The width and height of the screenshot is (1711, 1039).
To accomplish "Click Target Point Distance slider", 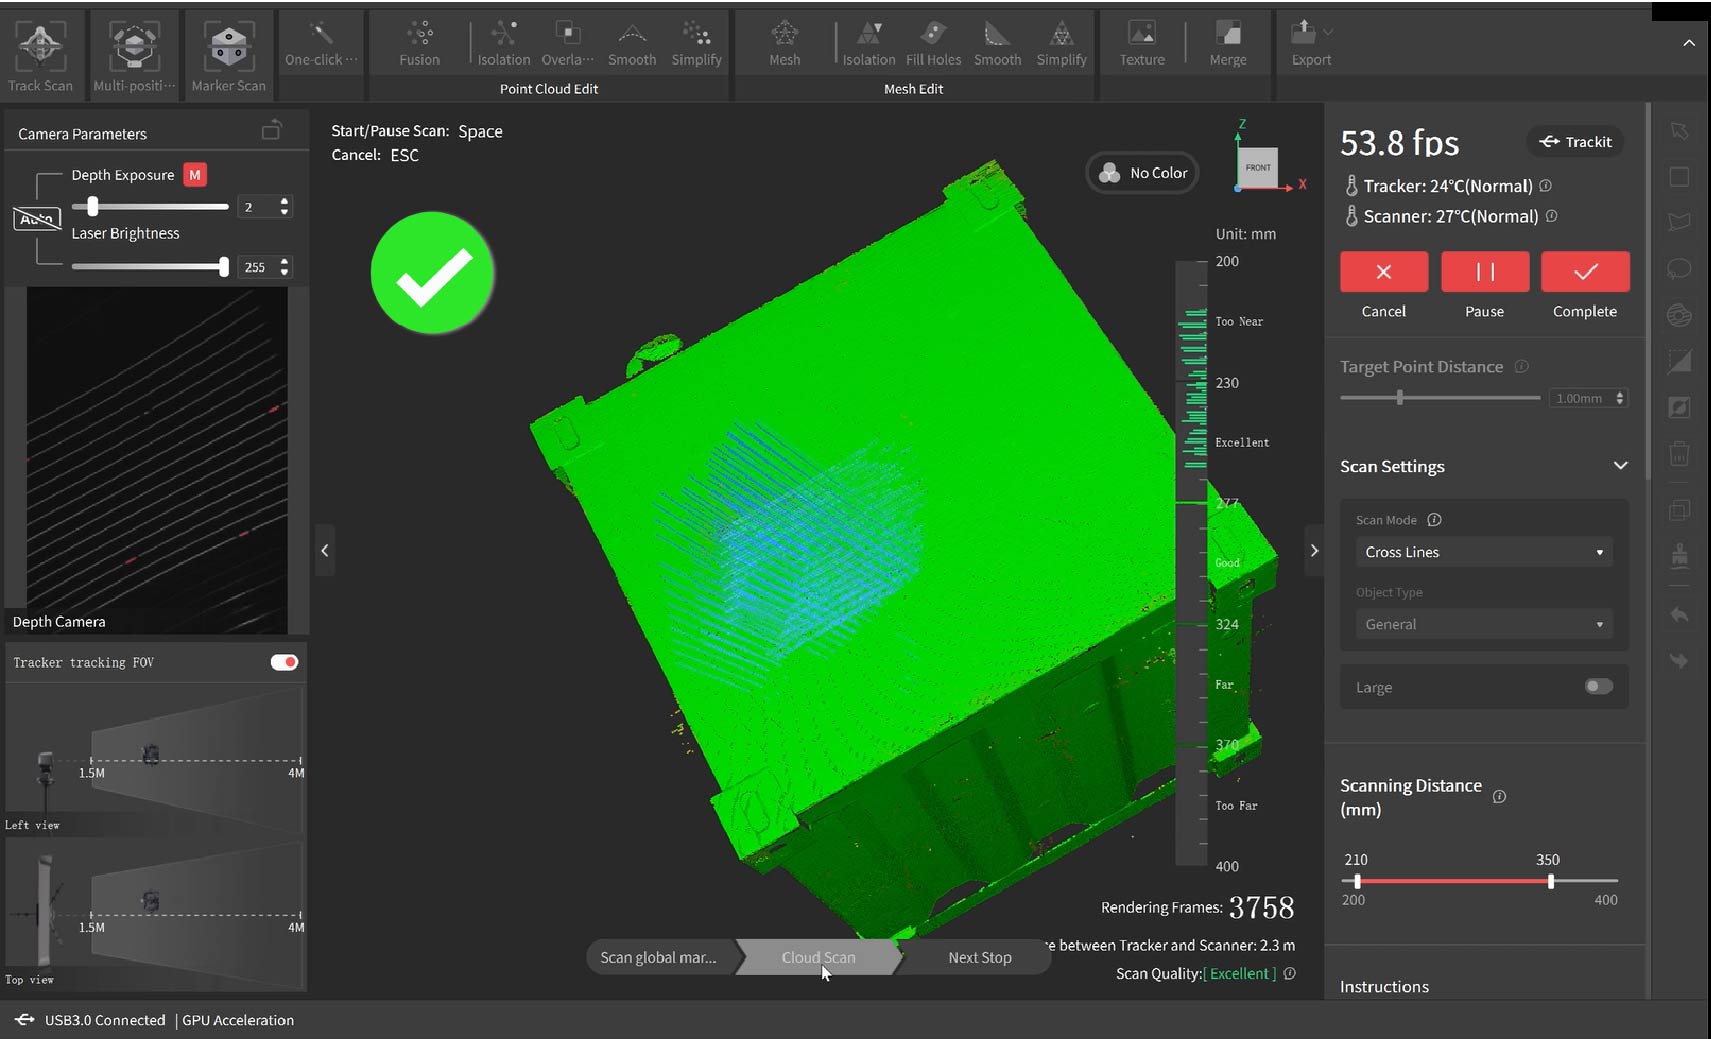I will tap(1399, 397).
